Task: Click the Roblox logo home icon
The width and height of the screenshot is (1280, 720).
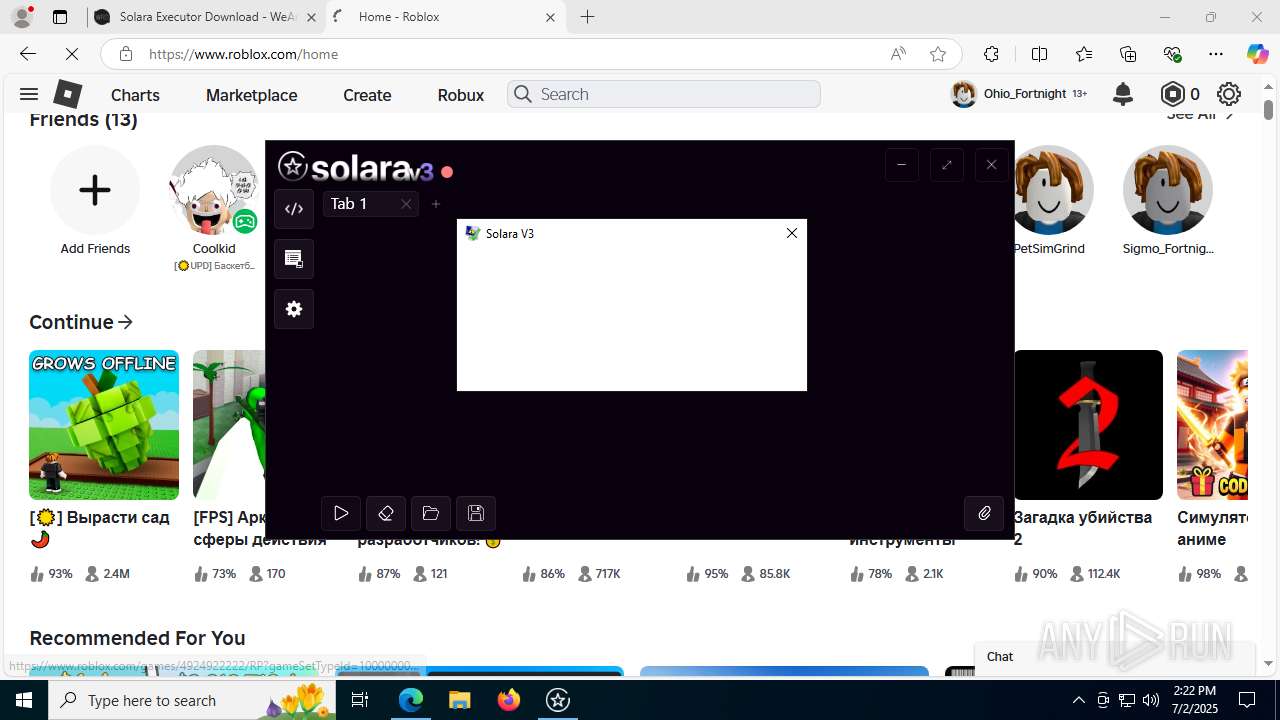Action: 67,94
